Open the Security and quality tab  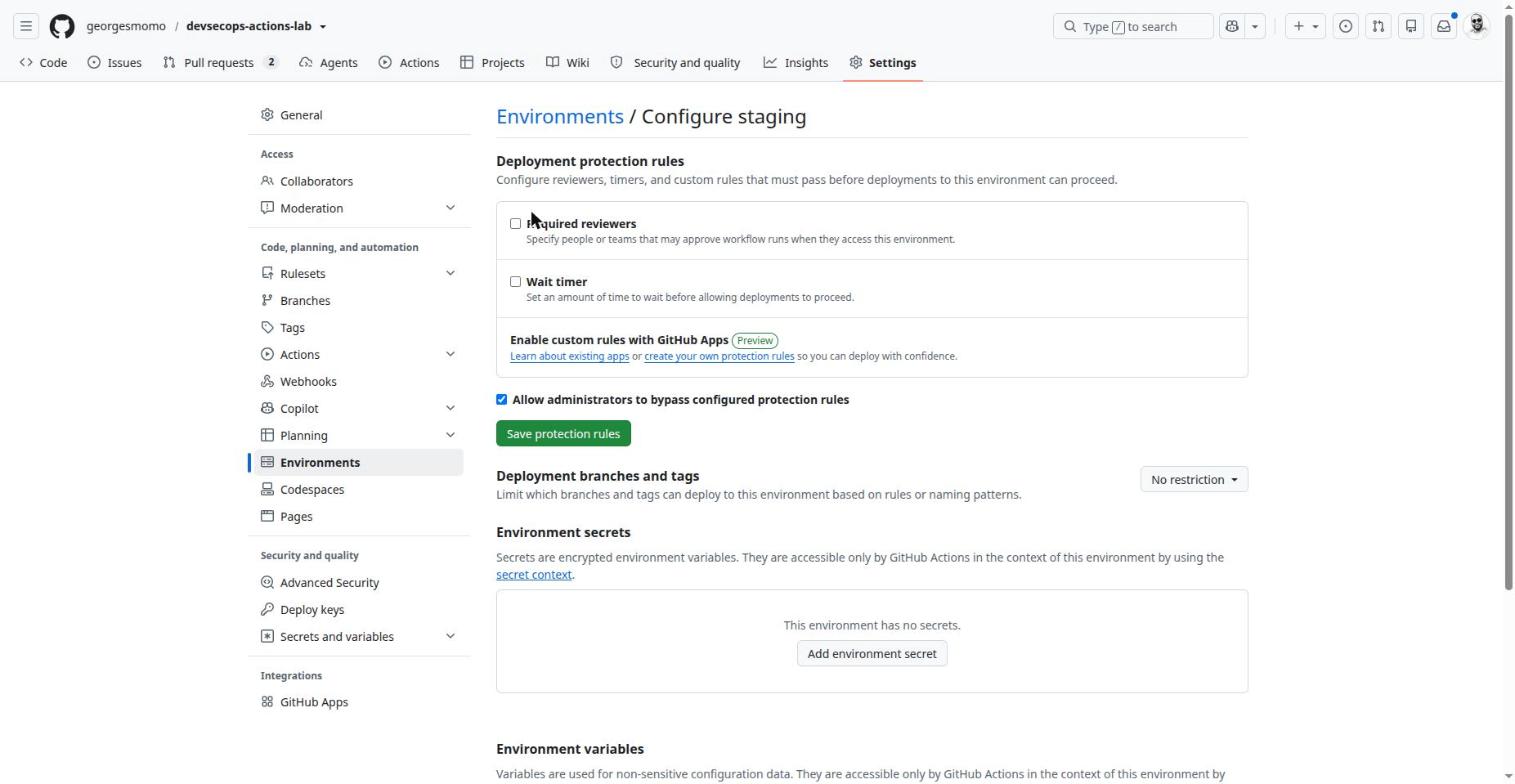pos(675,62)
